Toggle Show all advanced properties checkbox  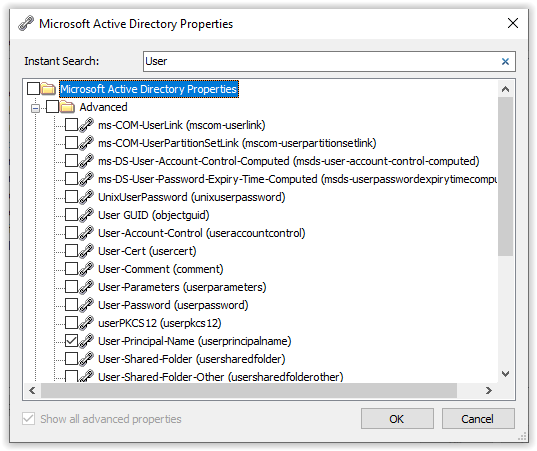[x=28, y=418]
